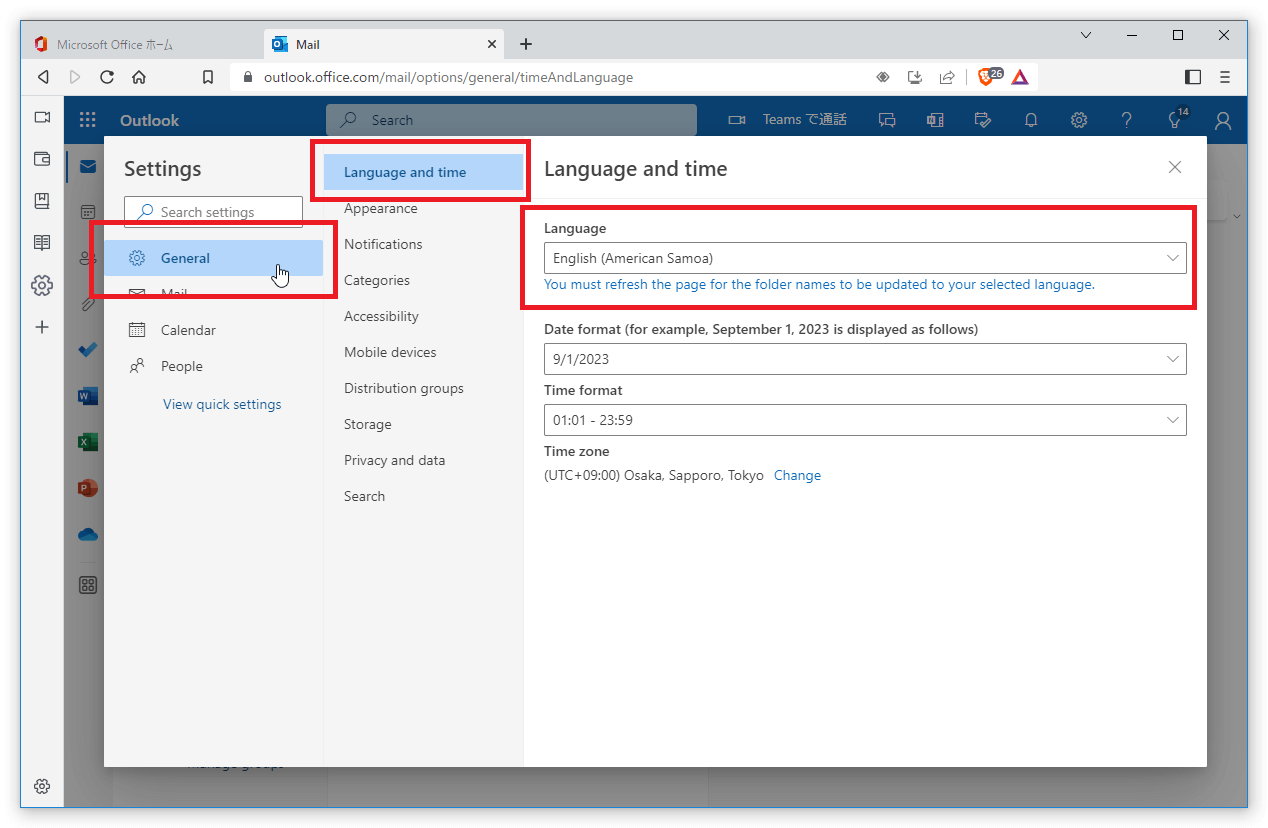
Task: Open Word from the left app rail
Action: point(88,397)
